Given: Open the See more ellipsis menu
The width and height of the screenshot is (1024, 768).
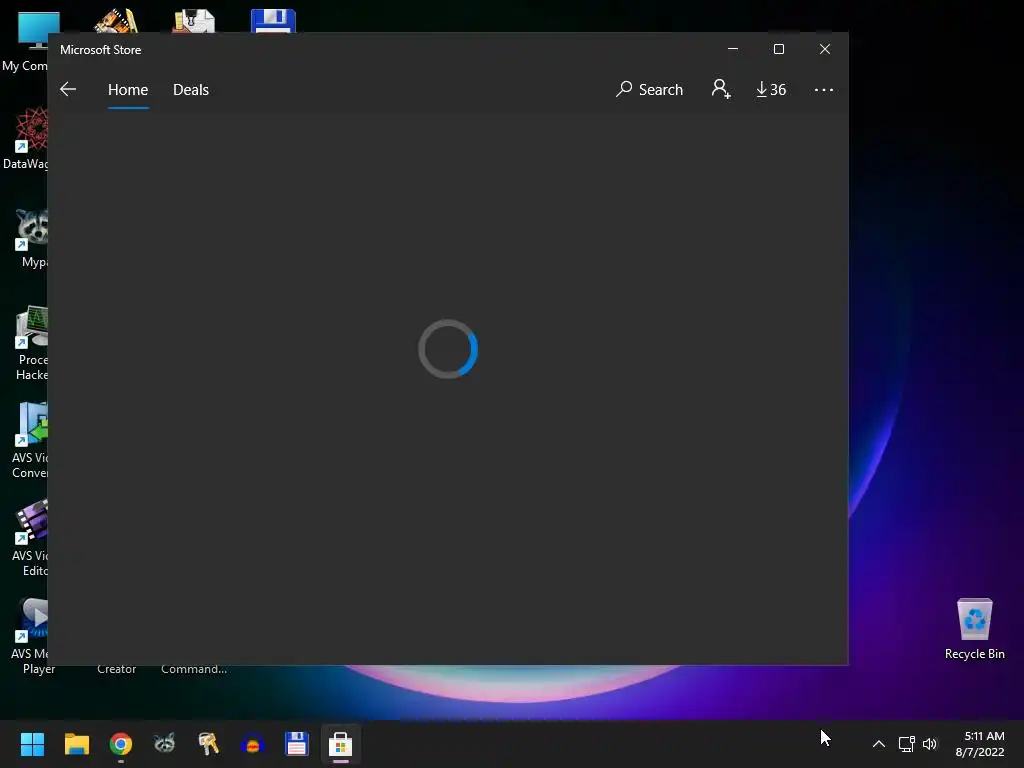Looking at the screenshot, I should tap(824, 89).
